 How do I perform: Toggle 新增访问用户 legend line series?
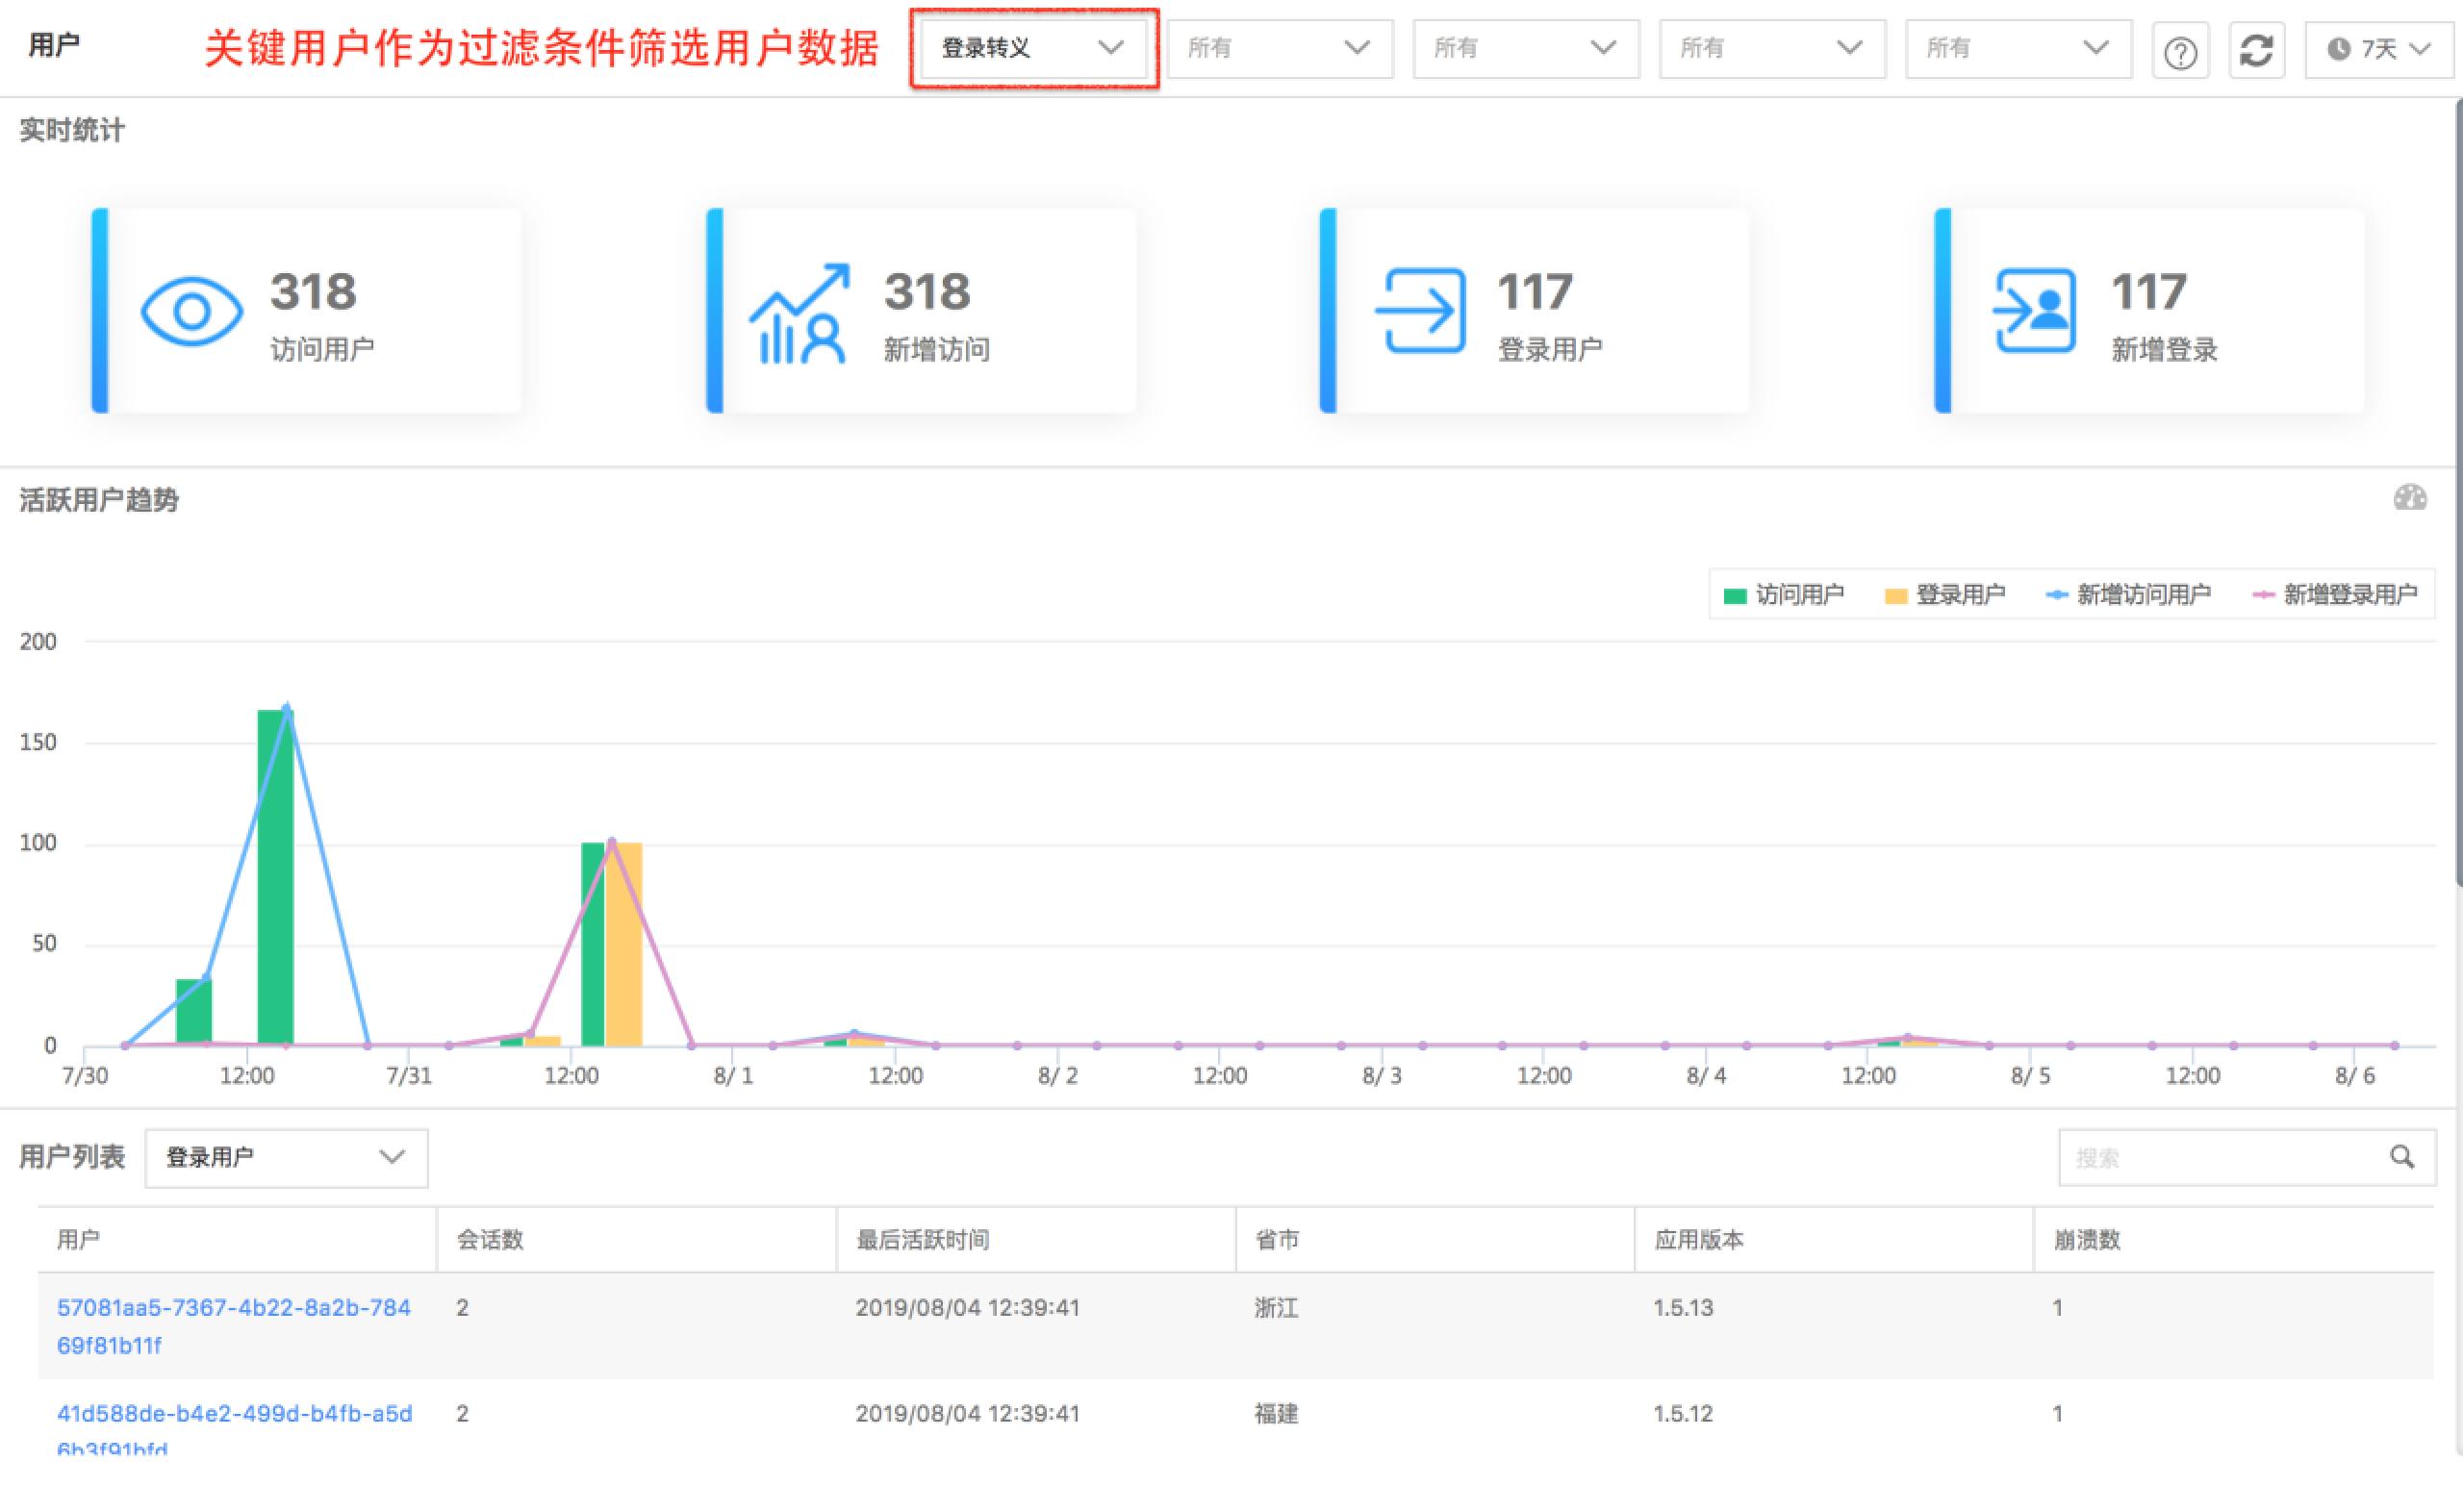coord(2128,595)
